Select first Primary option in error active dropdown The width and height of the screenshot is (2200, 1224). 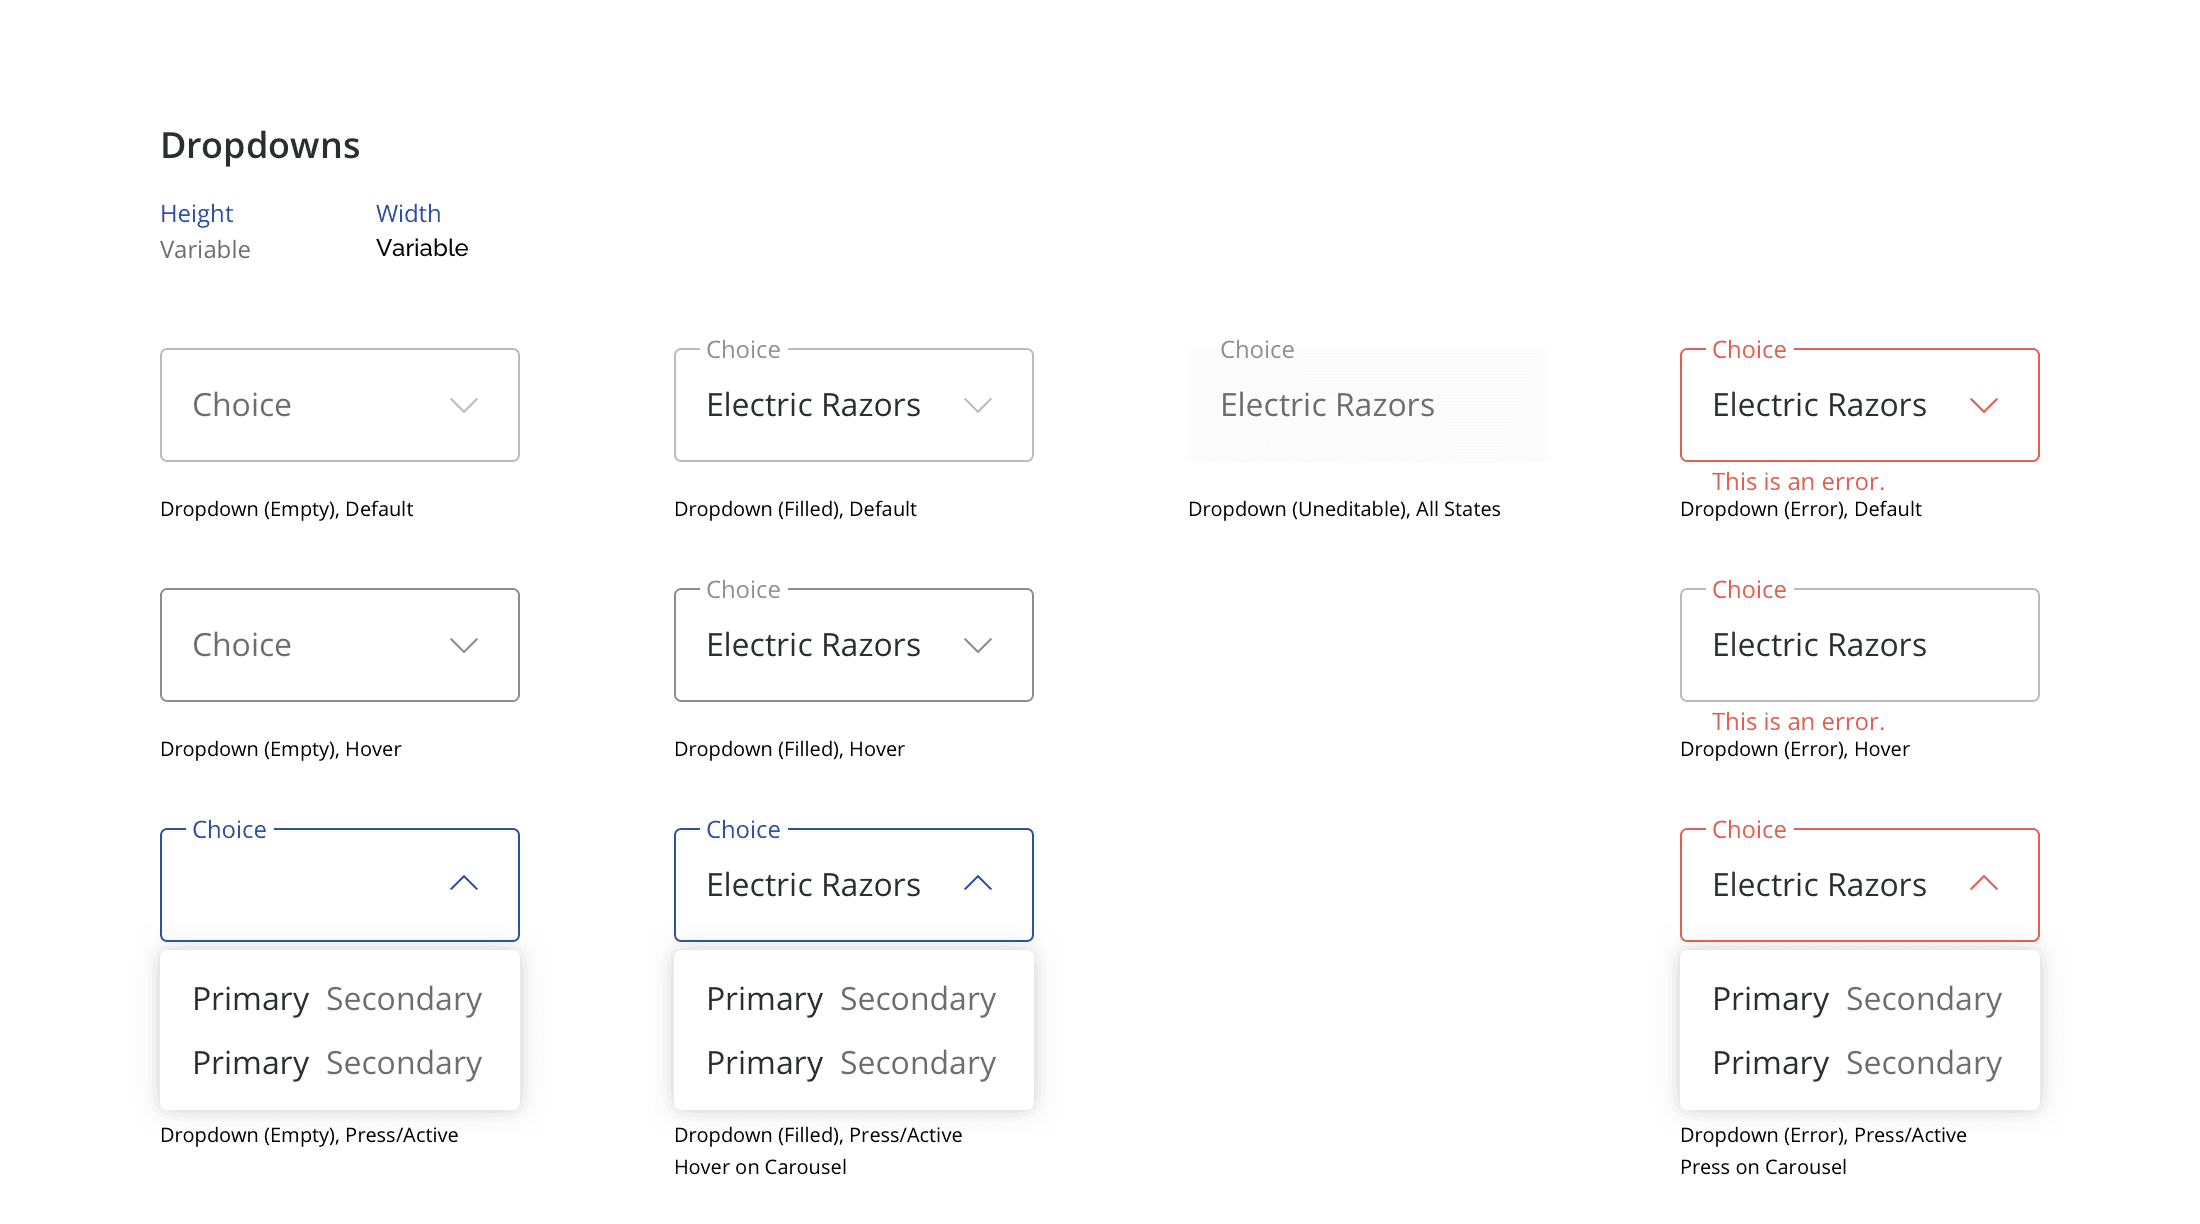[1770, 999]
